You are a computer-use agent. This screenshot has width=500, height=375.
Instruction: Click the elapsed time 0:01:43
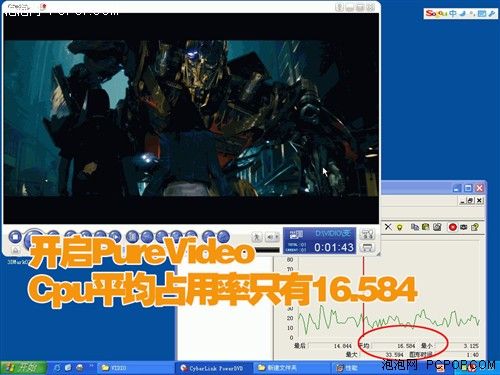pyautogui.click(x=334, y=247)
